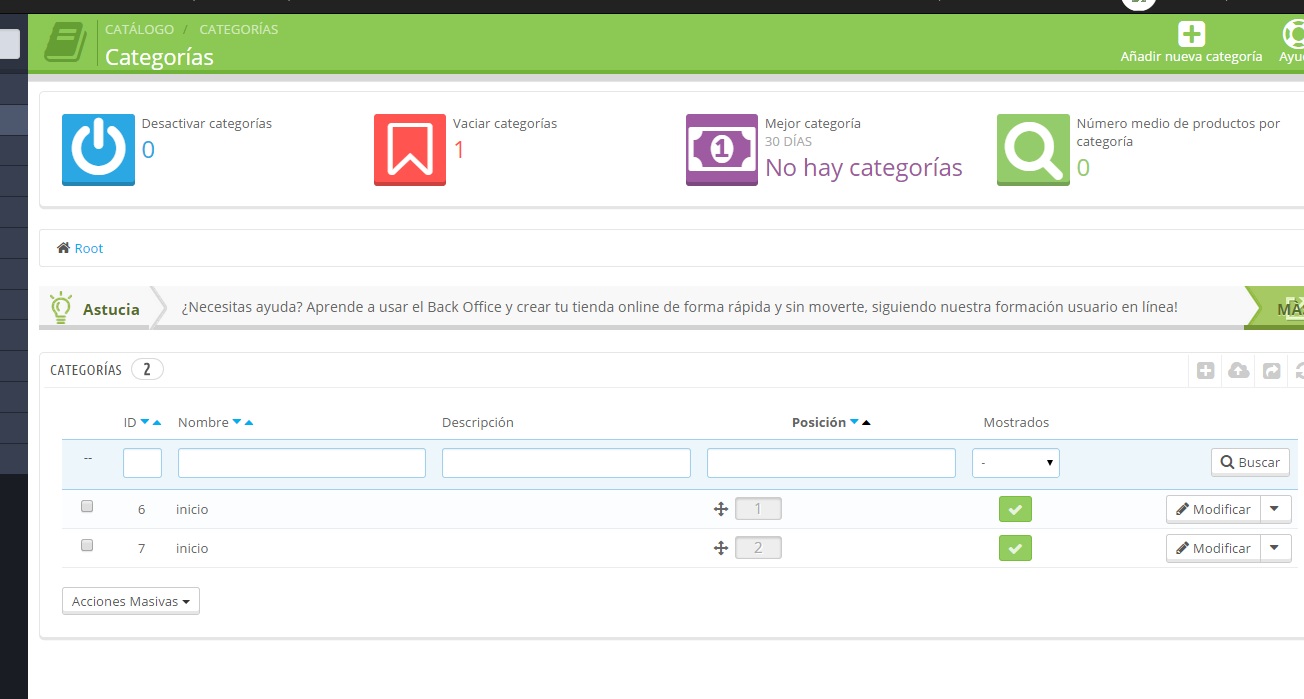Click the export arrow icon in panel header
Viewport: 1304px width, 699px height.
(x=1272, y=371)
